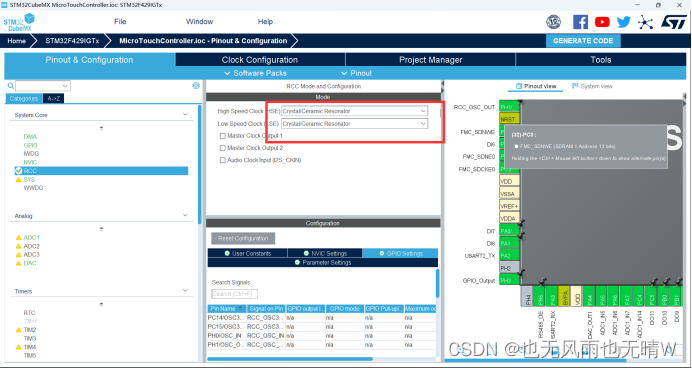692x368 pixels.
Task: Click the ST logo icon
Action: coord(673,22)
